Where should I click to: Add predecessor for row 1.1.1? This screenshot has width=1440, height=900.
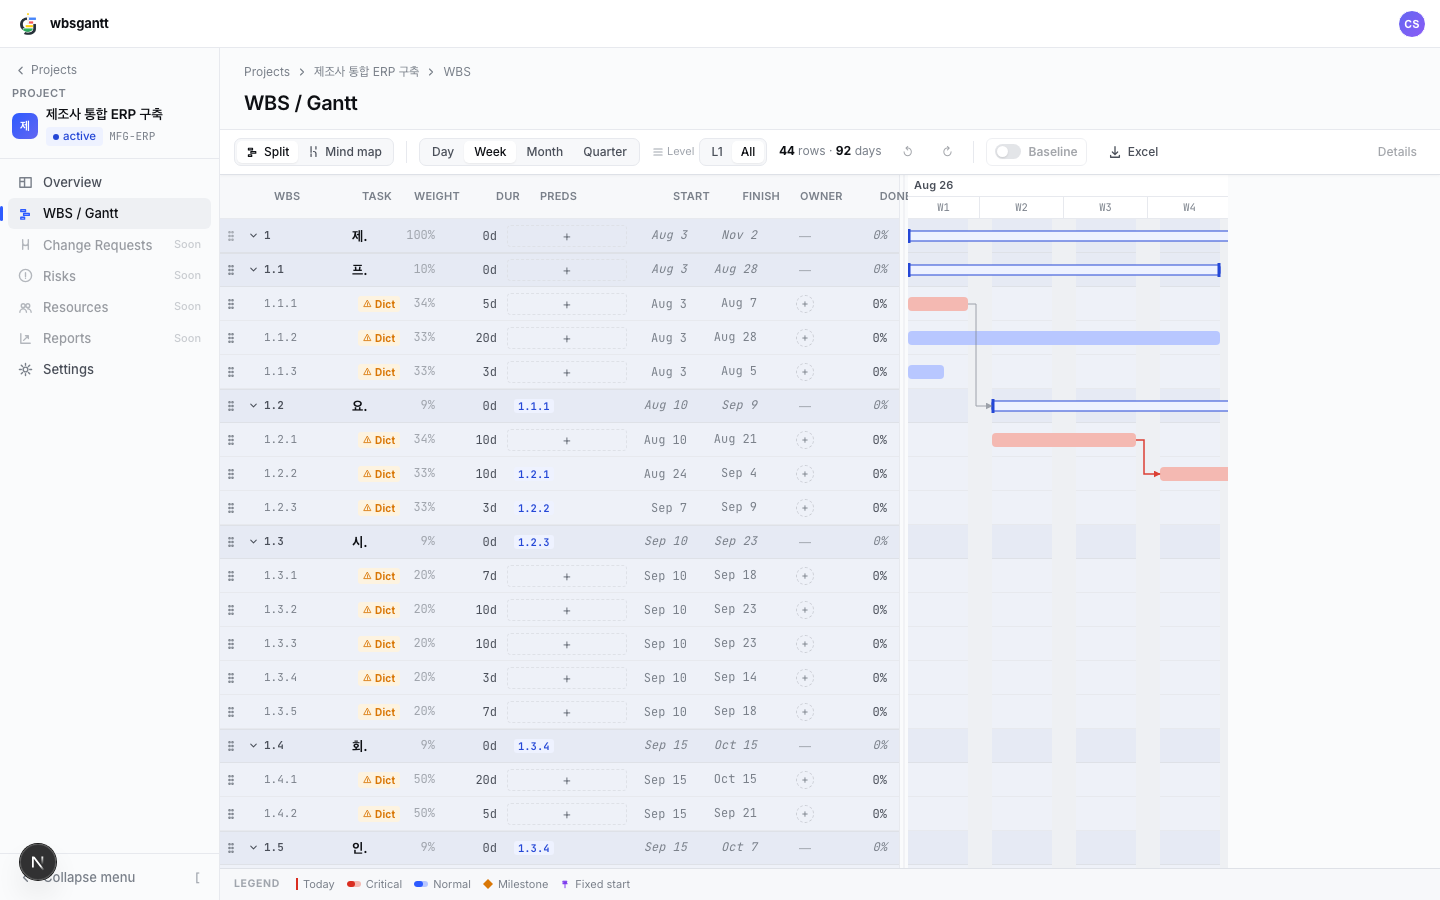click(x=566, y=304)
